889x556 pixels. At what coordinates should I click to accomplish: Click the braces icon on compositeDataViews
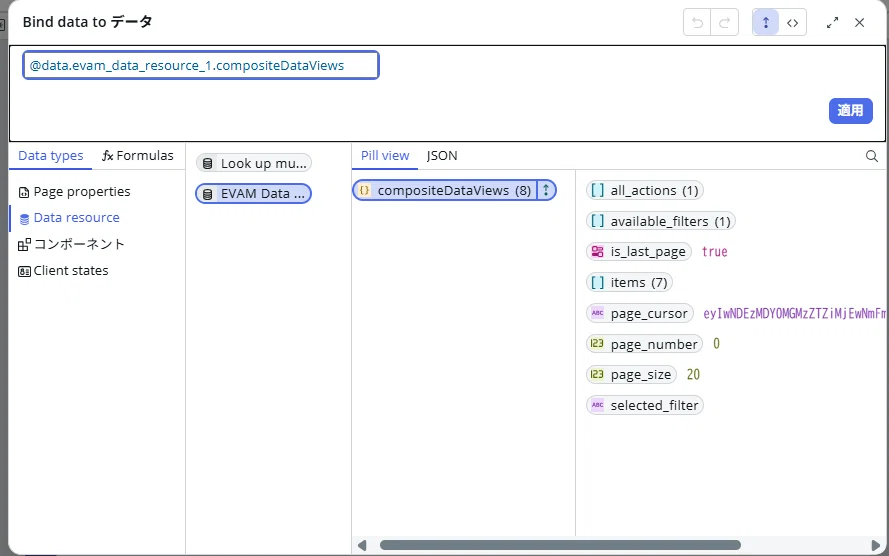point(365,190)
